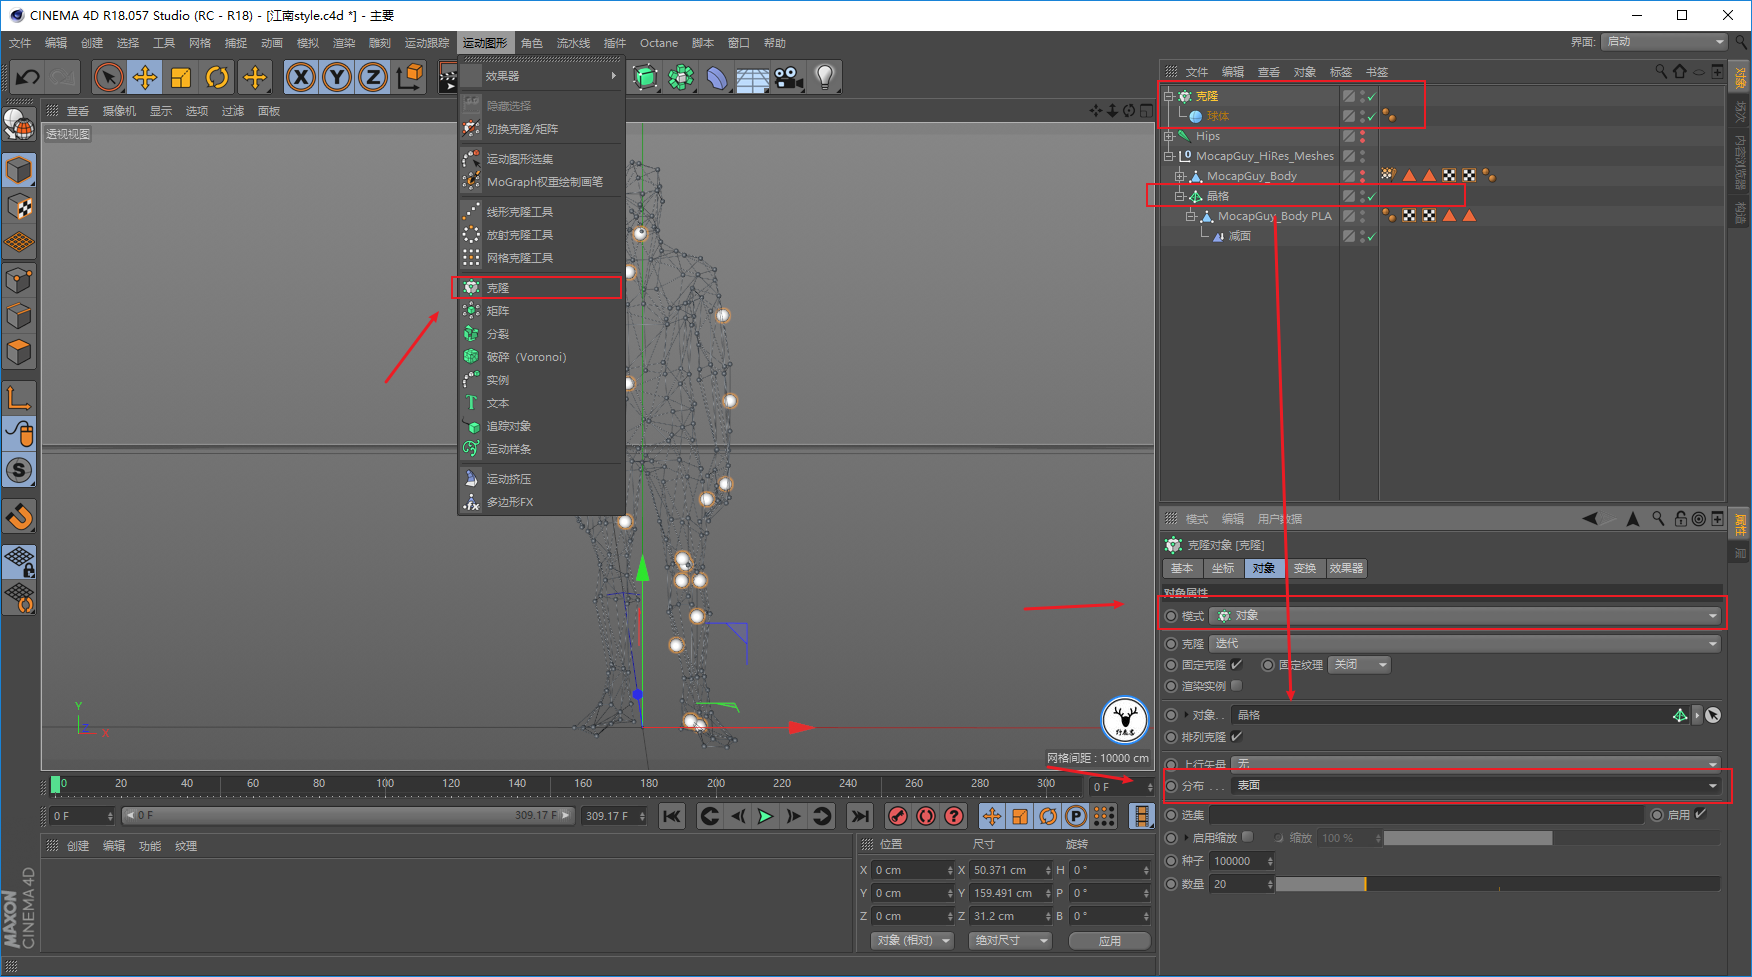The image size is (1752, 977).
Task: Open the 模式 dropdown showing 对象
Action: coord(1465,616)
